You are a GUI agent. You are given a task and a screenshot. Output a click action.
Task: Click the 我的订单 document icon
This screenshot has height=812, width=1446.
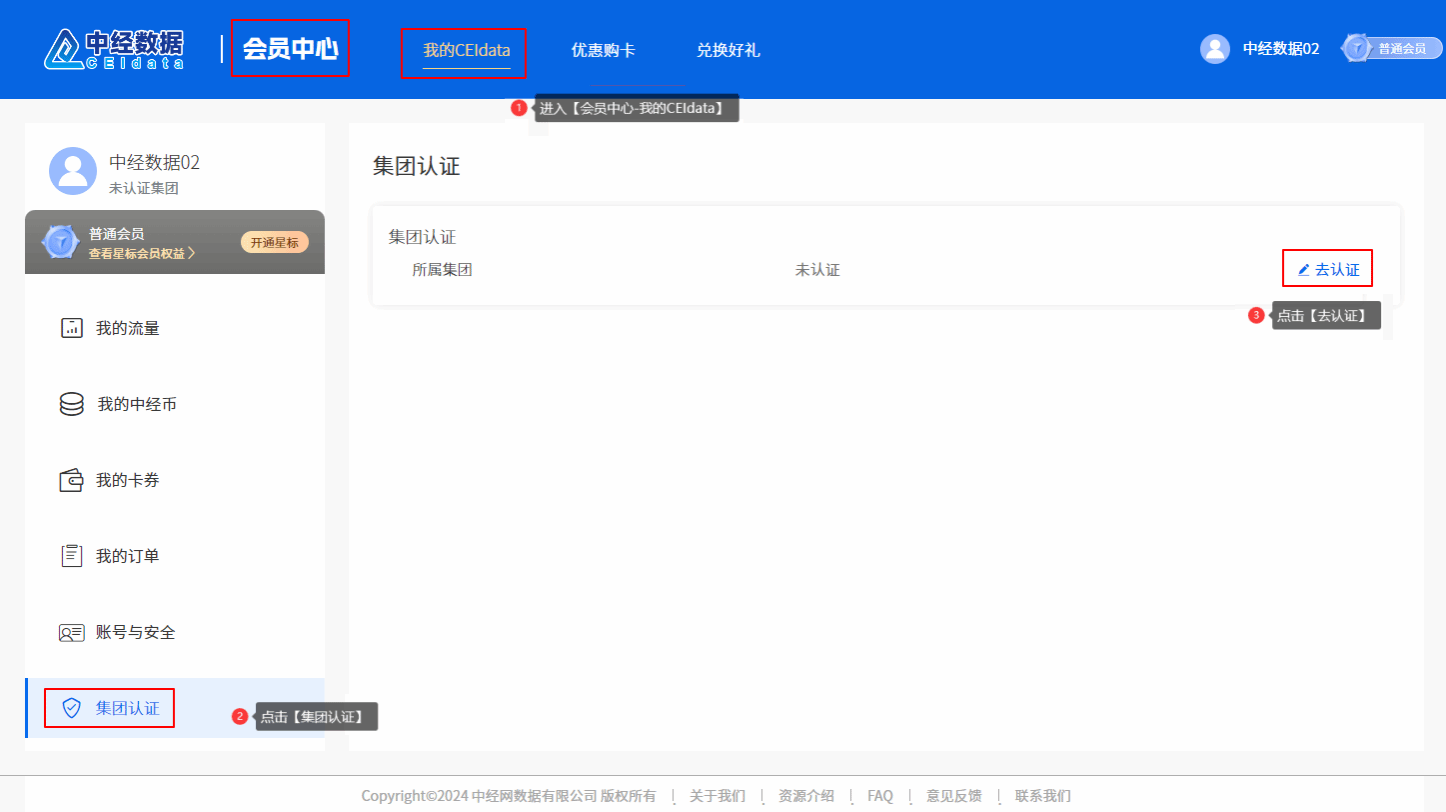click(71, 556)
